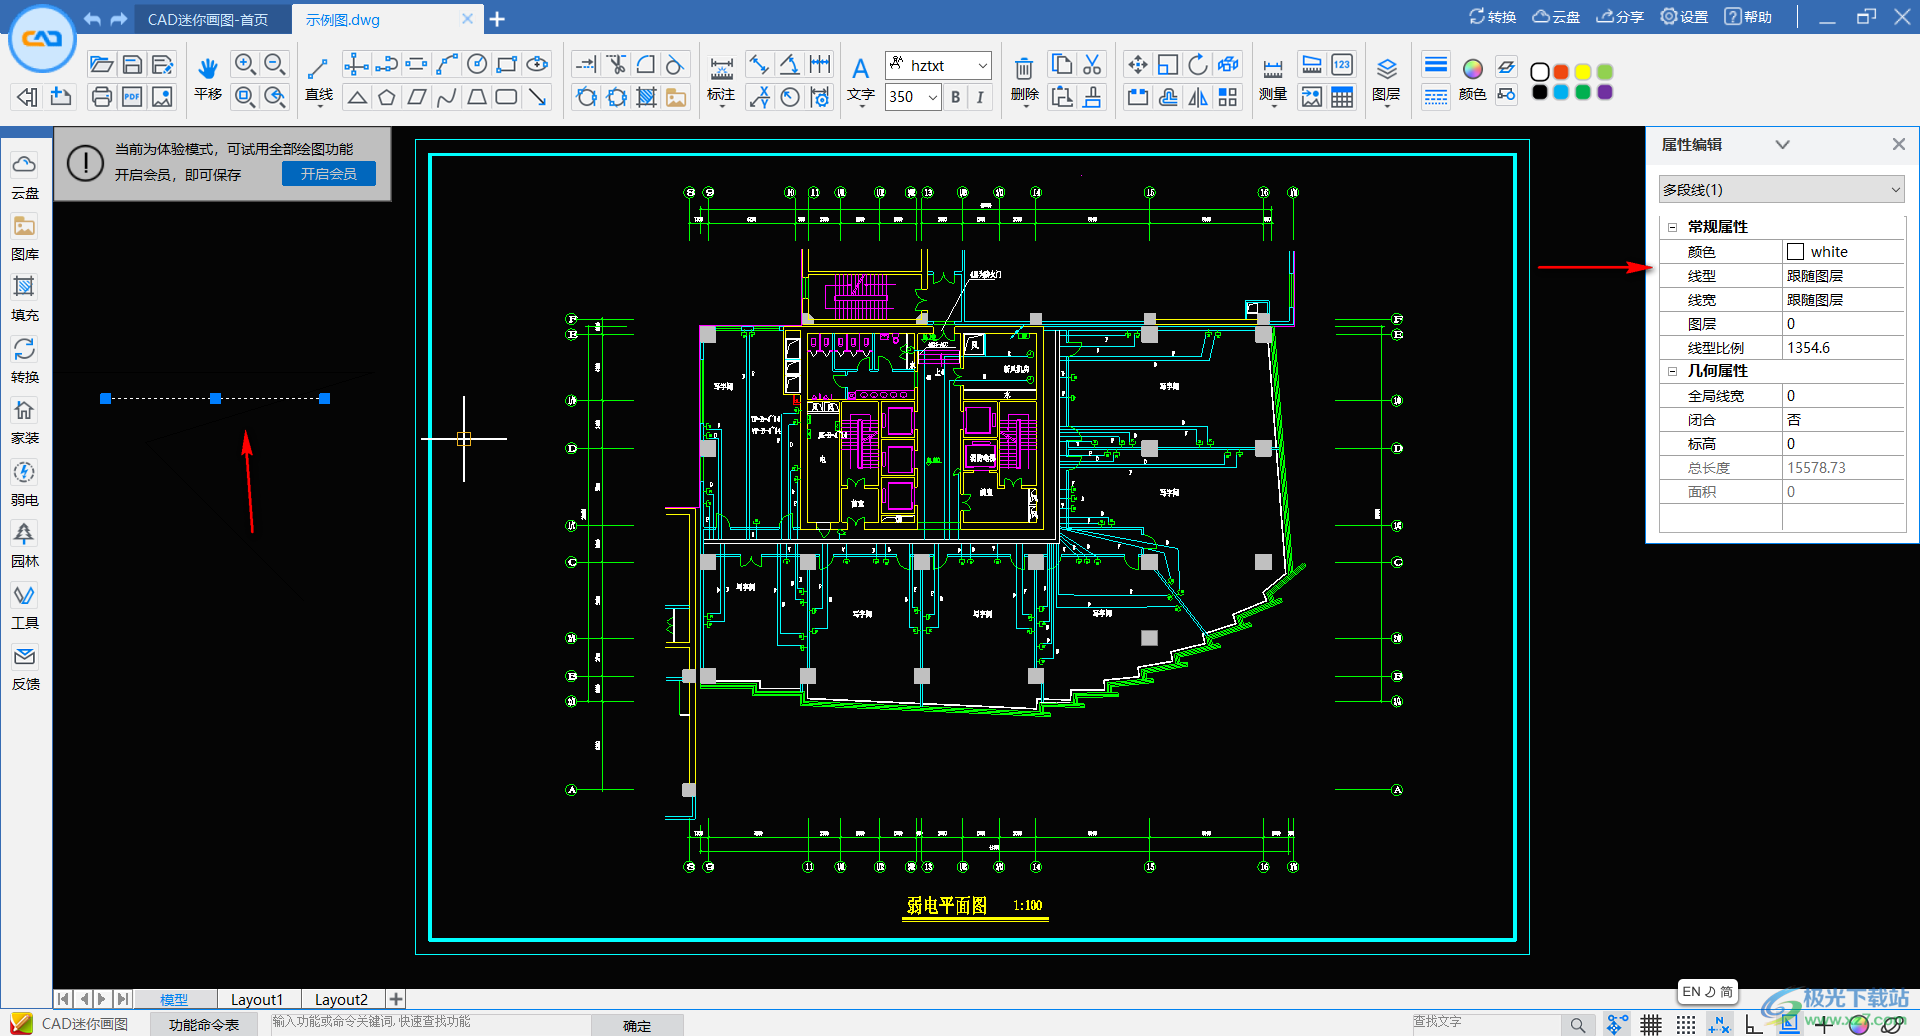Open the color wheel picker in toolbar

click(1473, 68)
